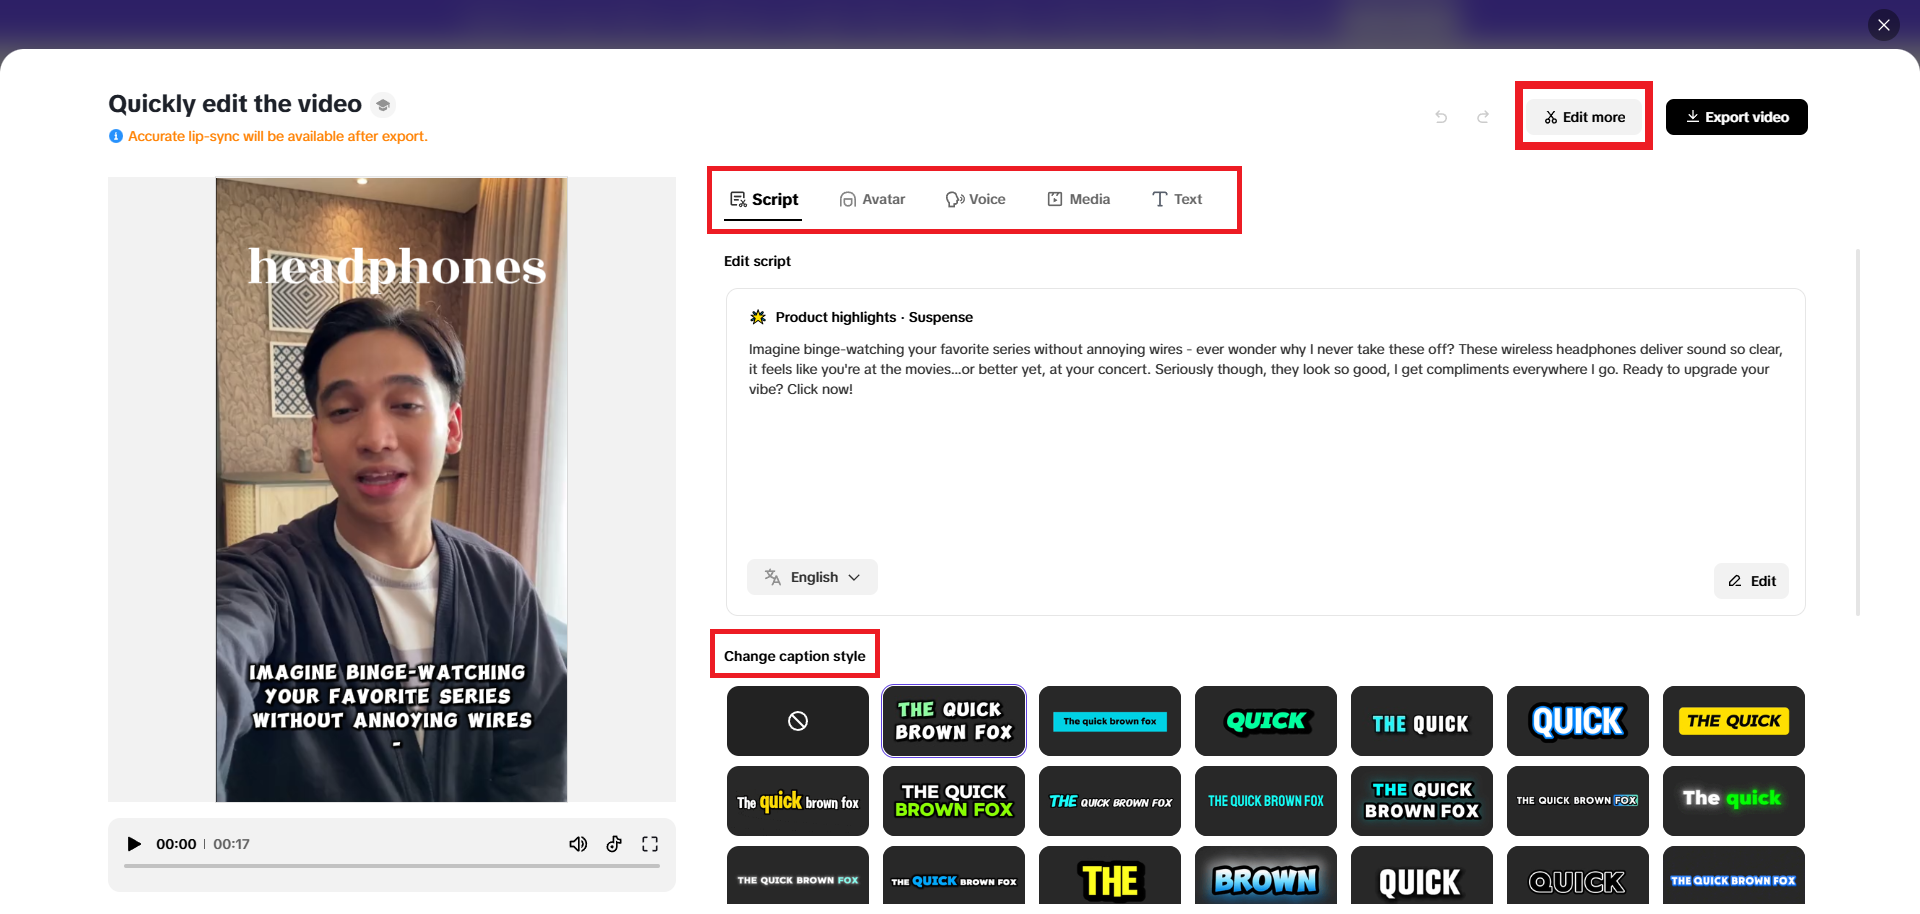Select the hollow outlined "QUICK" caption style
The height and width of the screenshot is (914, 1920).
coord(1578,878)
